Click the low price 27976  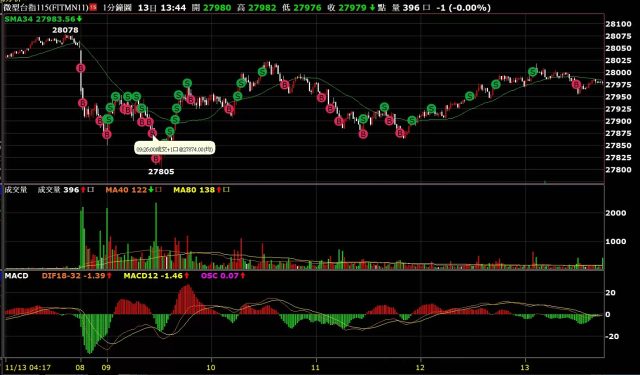click(307, 7)
